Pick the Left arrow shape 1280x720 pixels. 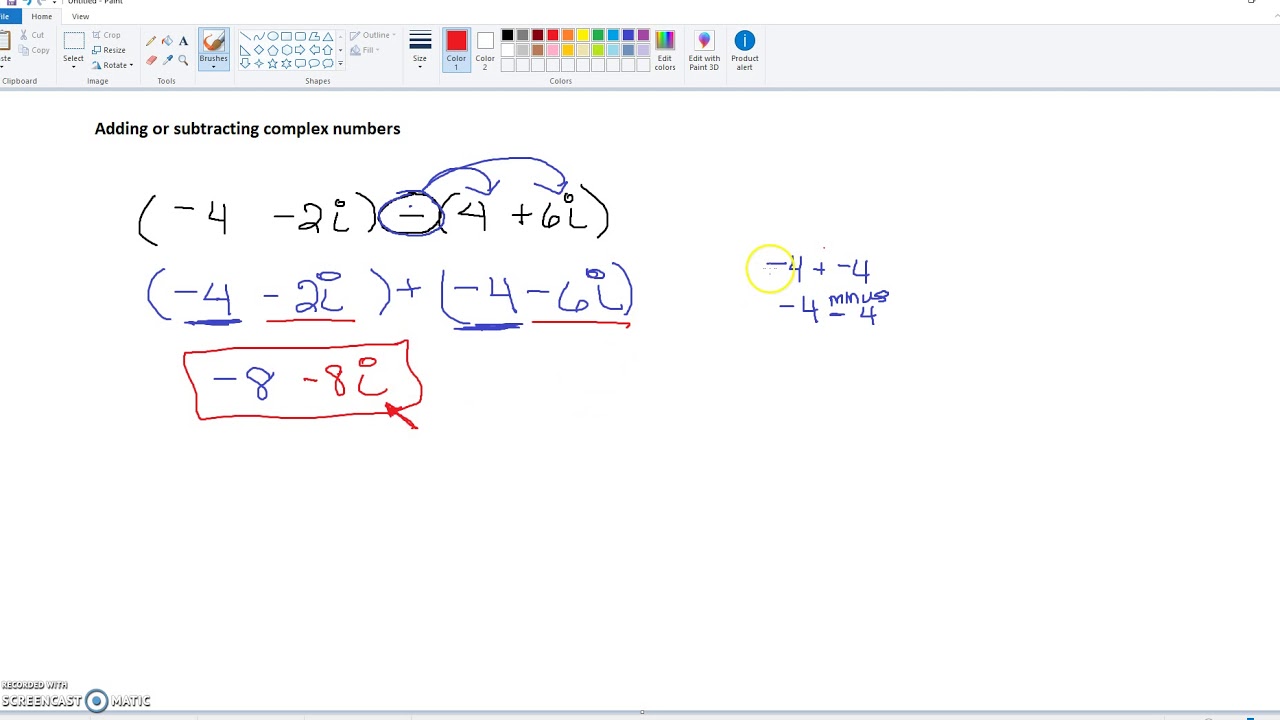pyautogui.click(x=314, y=50)
